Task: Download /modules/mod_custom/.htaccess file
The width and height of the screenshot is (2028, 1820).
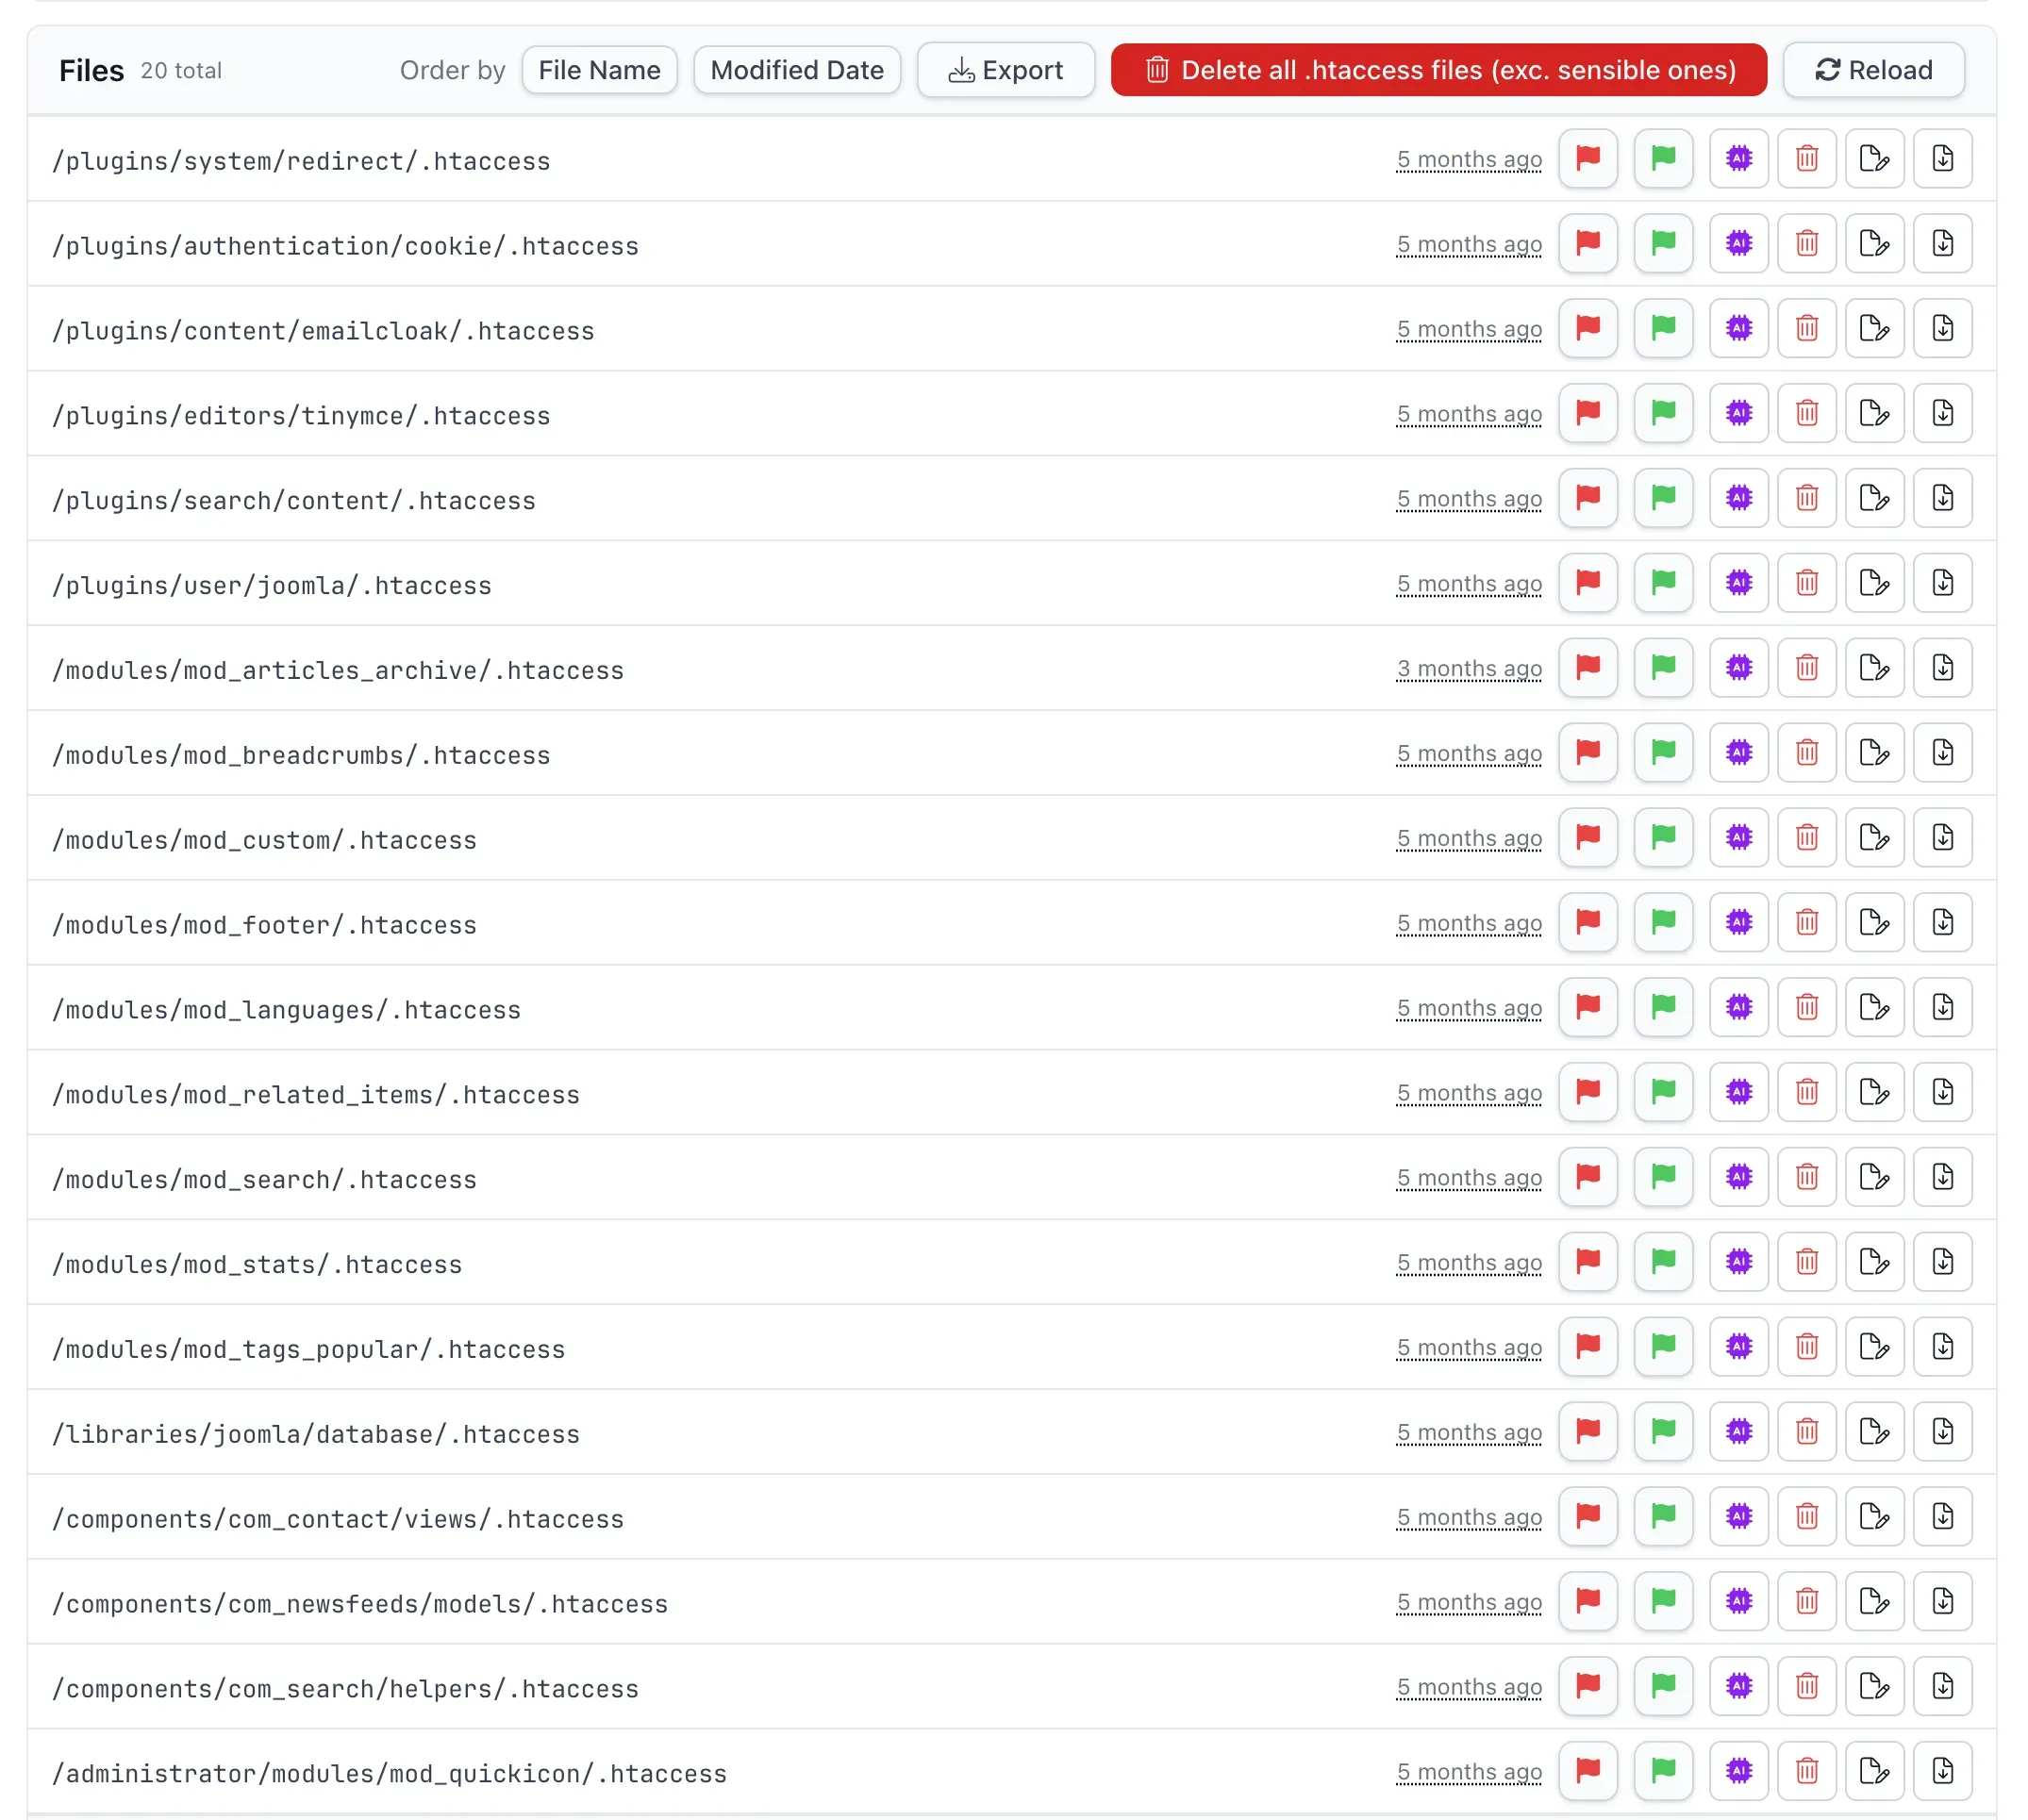Action: tap(1943, 838)
